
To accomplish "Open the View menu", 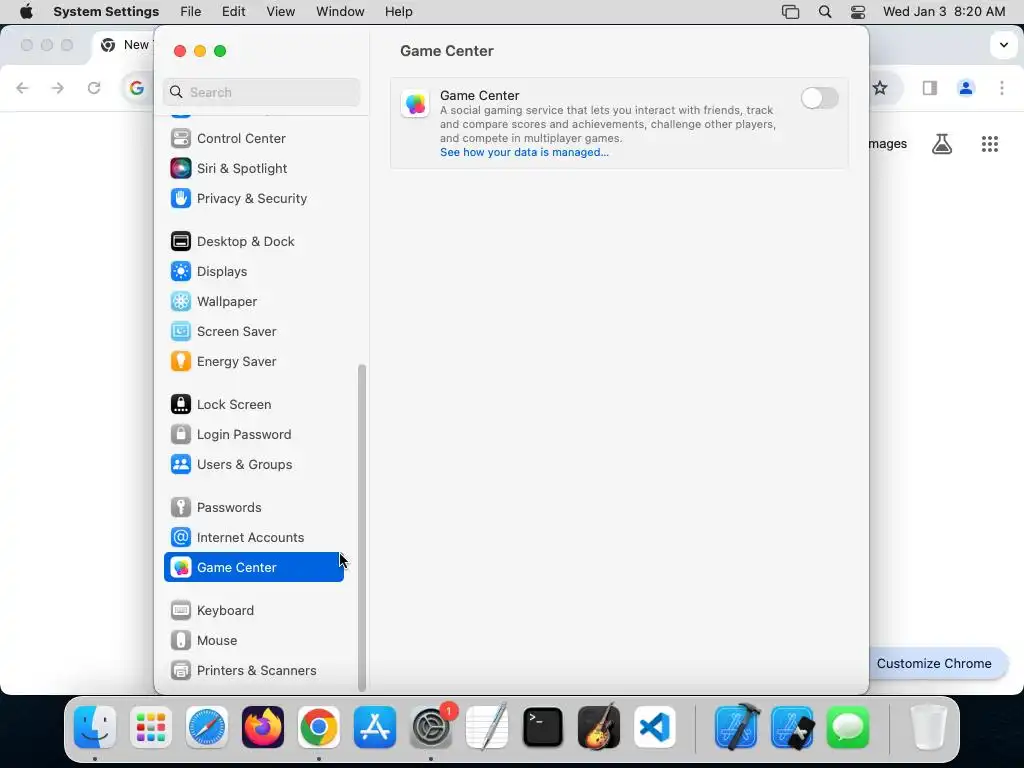I will tap(281, 12).
